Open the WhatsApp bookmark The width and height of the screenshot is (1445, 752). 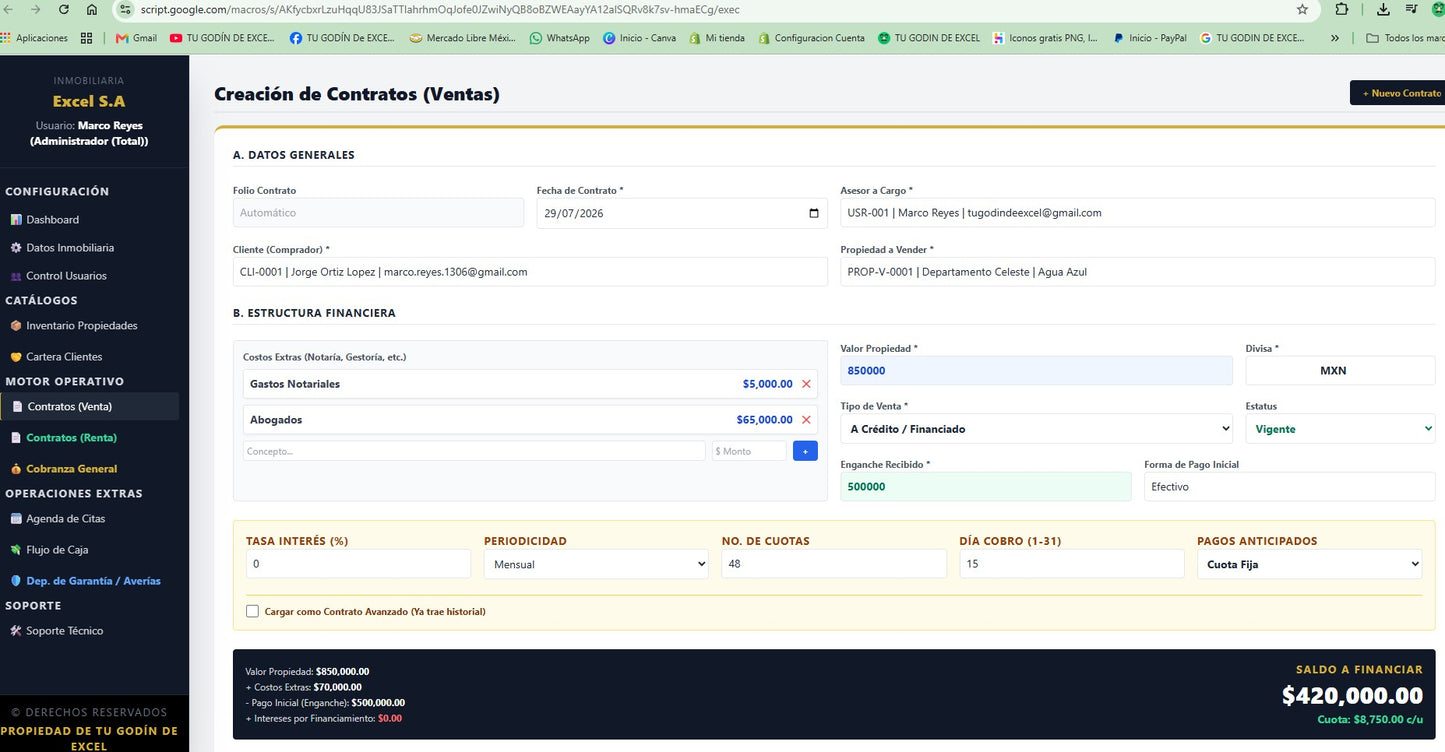click(x=560, y=38)
